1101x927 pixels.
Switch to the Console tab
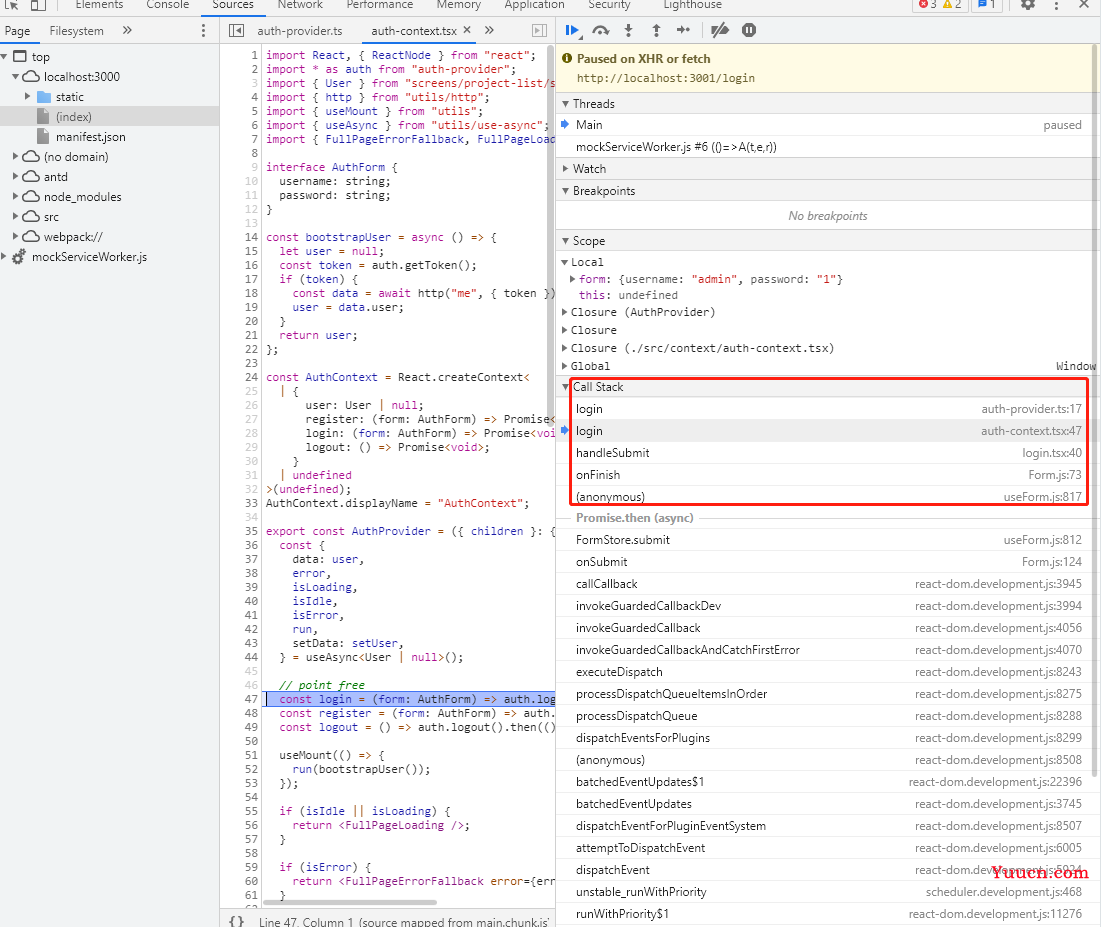[x=168, y=5]
